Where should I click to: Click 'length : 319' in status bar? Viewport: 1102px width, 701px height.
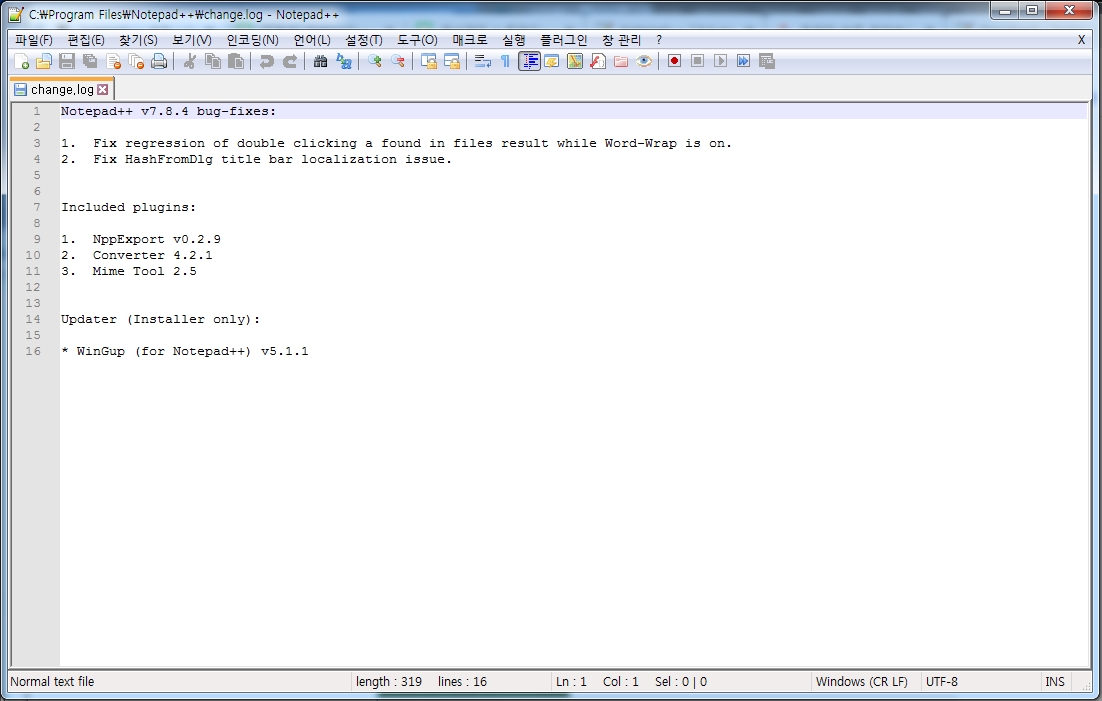coord(389,681)
